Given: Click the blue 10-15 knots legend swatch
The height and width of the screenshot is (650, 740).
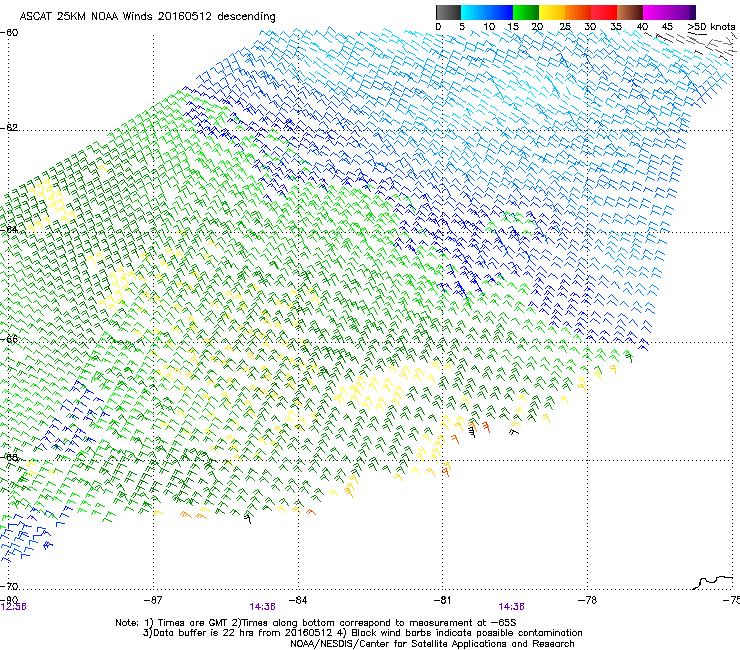Looking at the screenshot, I should pos(500,12).
